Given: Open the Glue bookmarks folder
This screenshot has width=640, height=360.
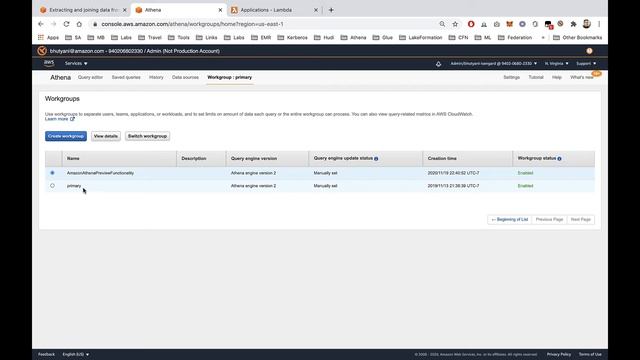Looking at the screenshot, I should pos(382,38).
